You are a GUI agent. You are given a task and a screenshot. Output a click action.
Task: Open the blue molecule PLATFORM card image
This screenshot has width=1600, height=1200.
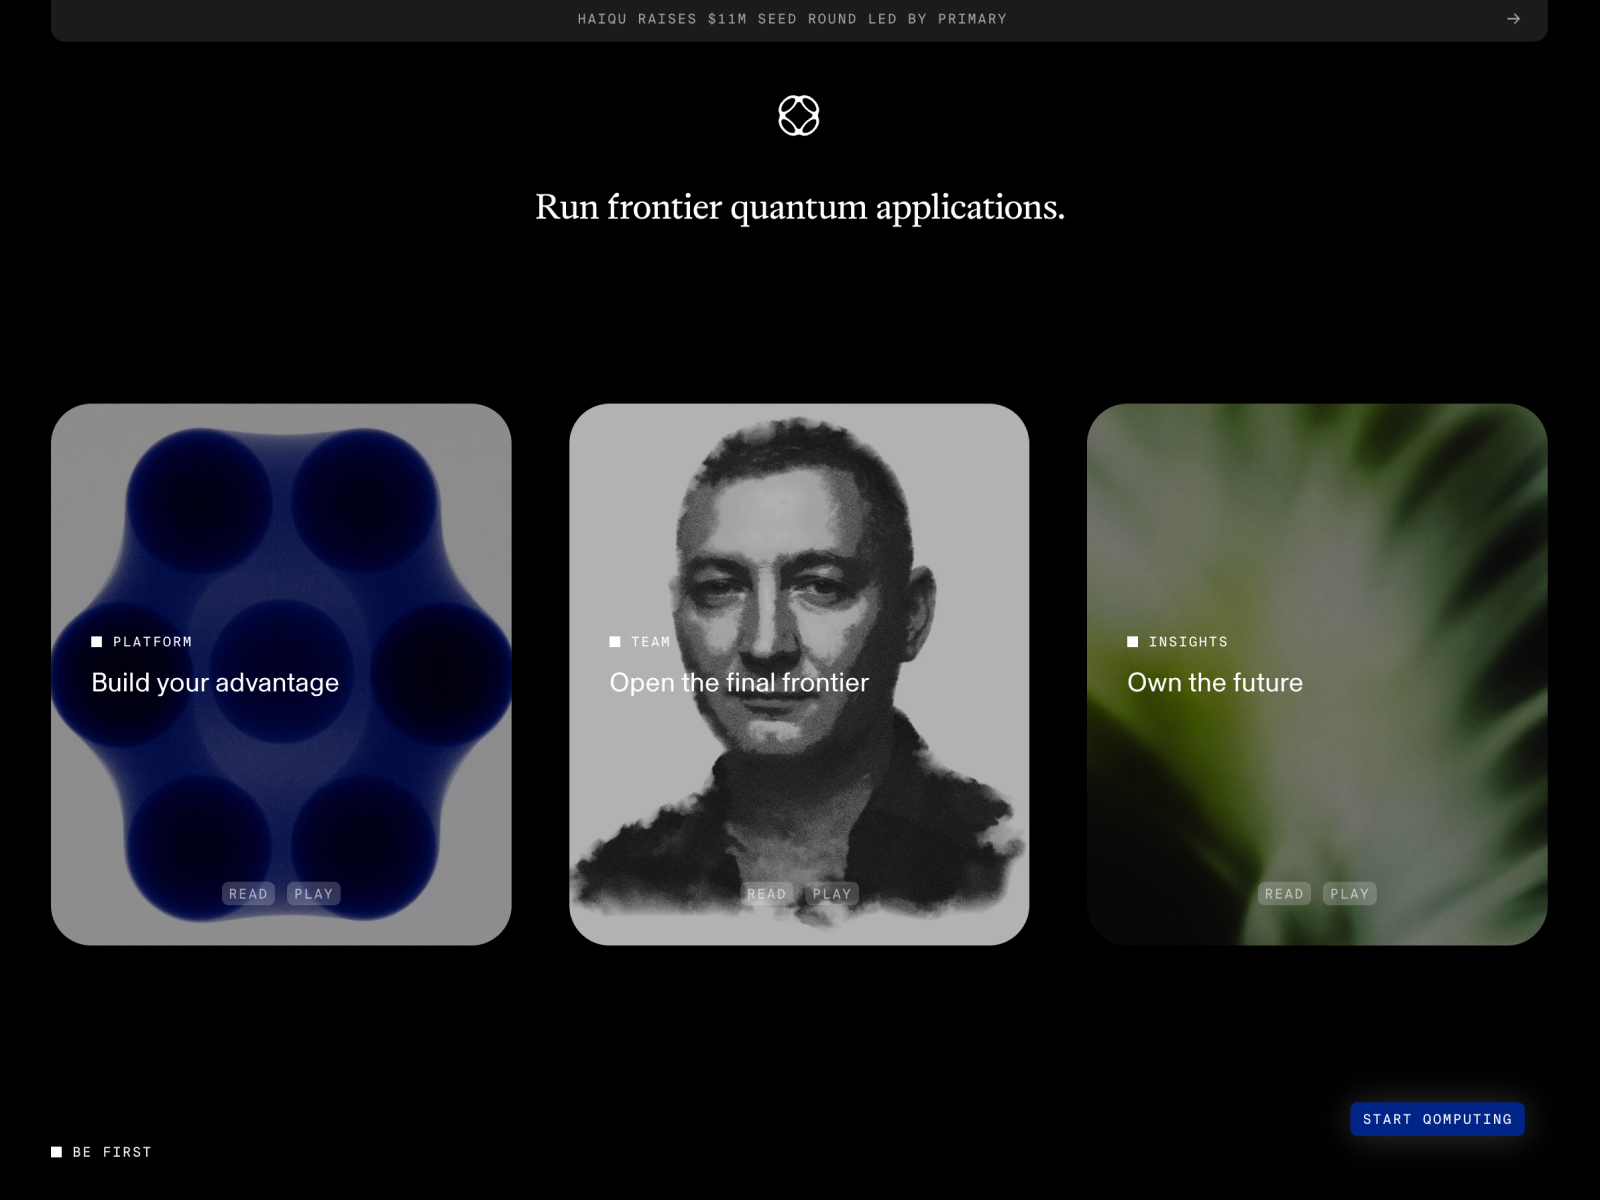(x=281, y=520)
